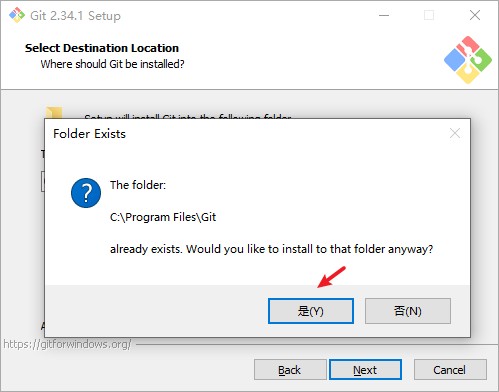Click the blue question mark icon
Screen dimensions: 499x392
point(86,193)
